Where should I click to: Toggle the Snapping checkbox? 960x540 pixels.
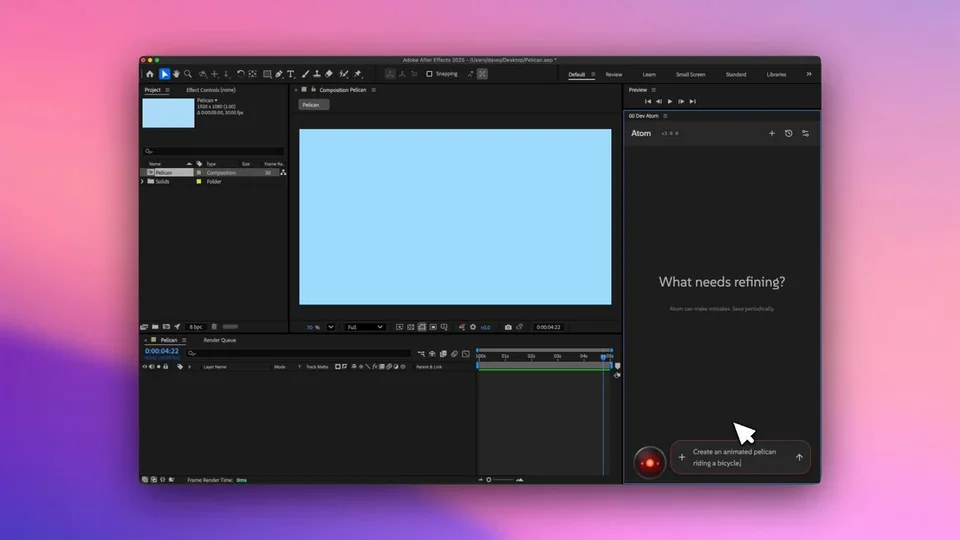pos(429,74)
